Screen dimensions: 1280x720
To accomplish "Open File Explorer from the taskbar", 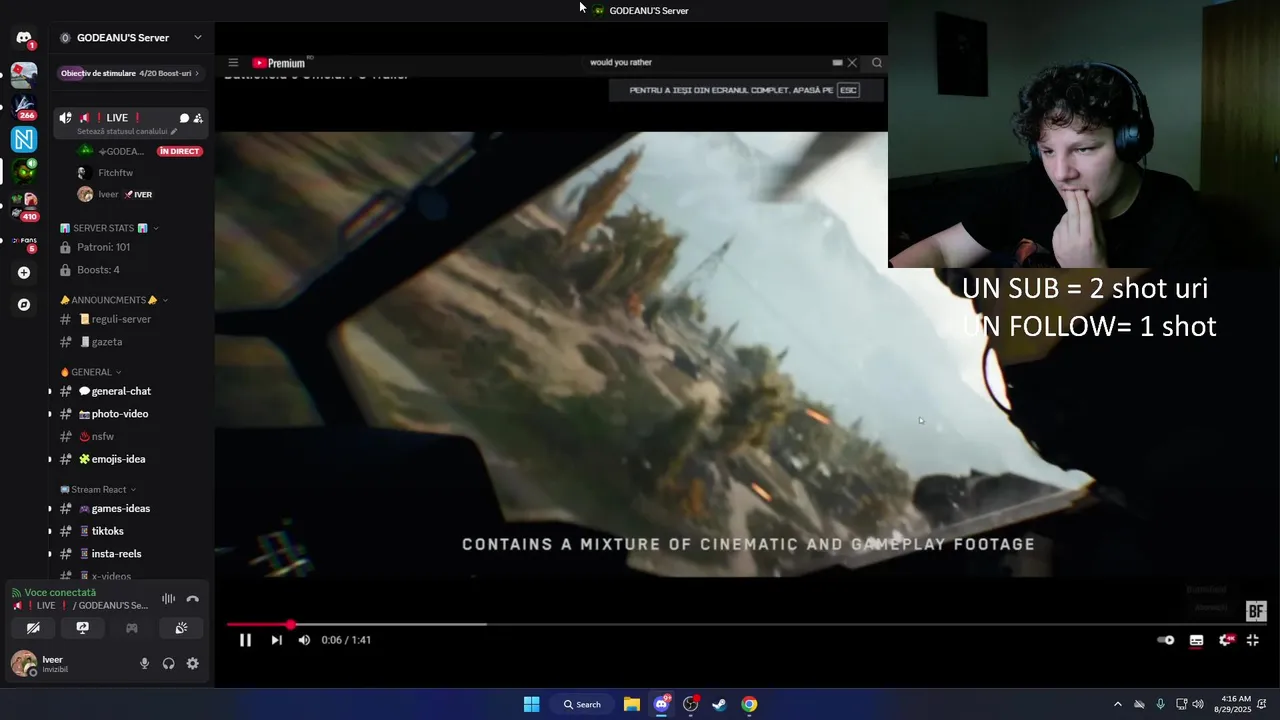I will (632, 704).
